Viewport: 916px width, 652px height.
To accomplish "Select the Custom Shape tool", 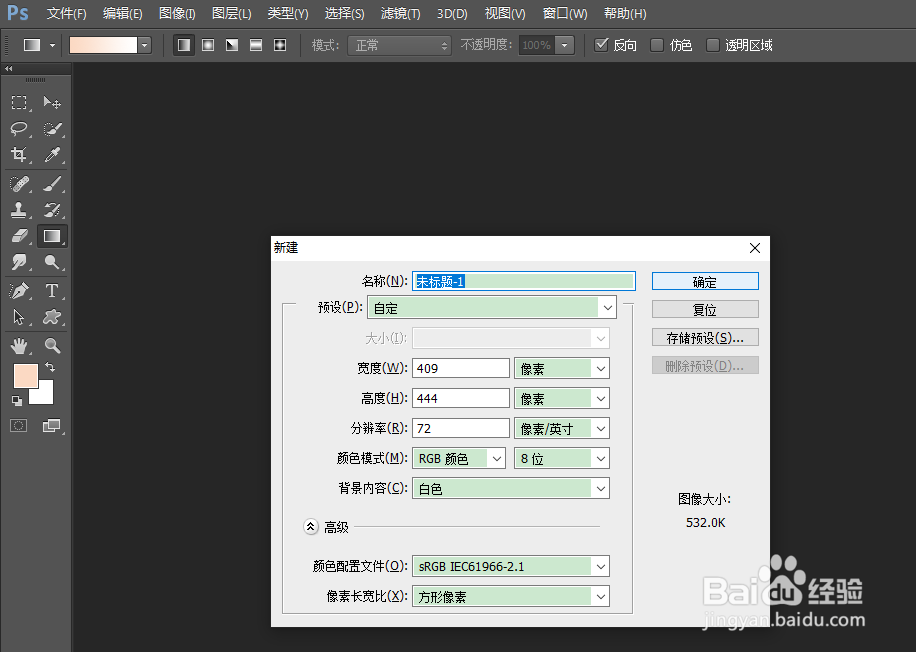I will 52,317.
